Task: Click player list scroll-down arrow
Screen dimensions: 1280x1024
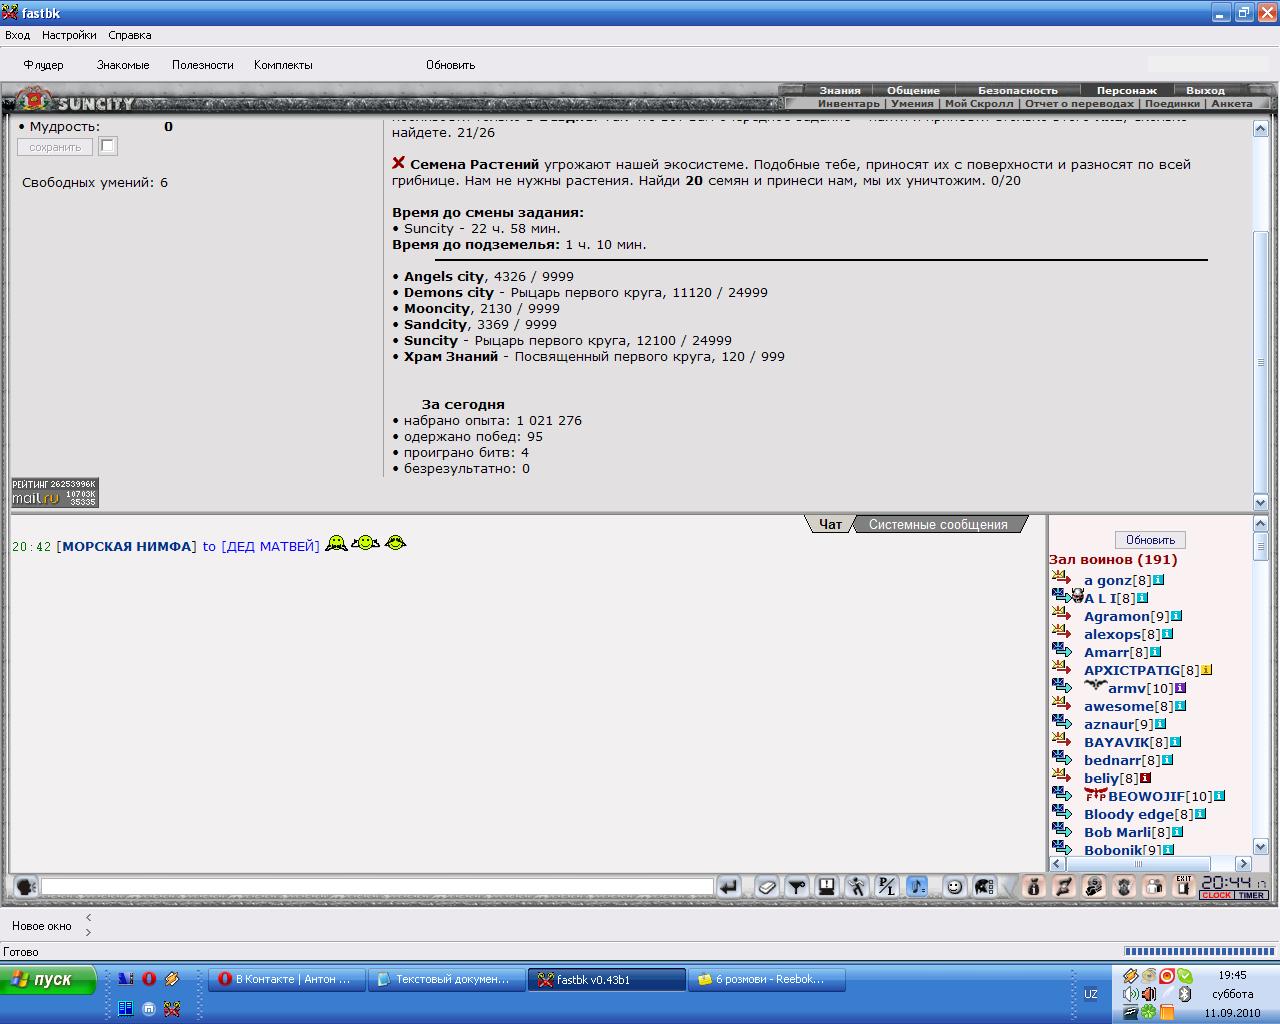Action: click(x=1260, y=847)
